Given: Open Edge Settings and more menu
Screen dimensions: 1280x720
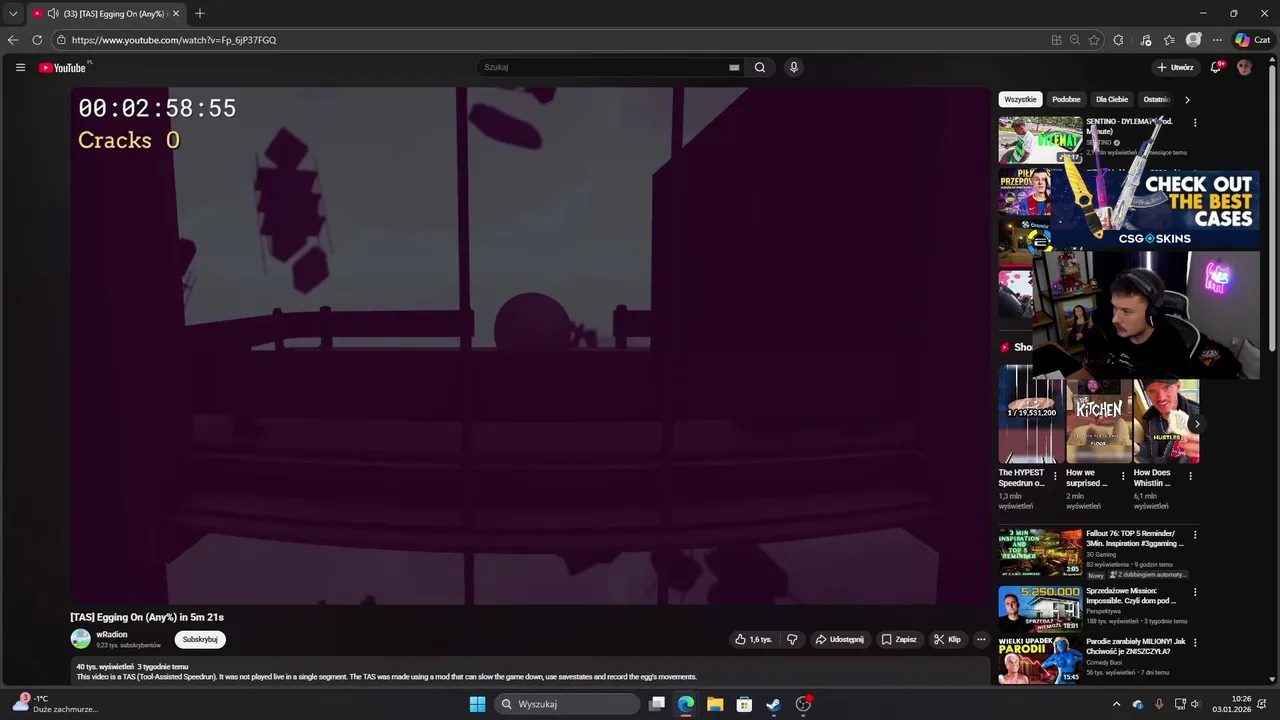Looking at the screenshot, I should click(x=1217, y=40).
